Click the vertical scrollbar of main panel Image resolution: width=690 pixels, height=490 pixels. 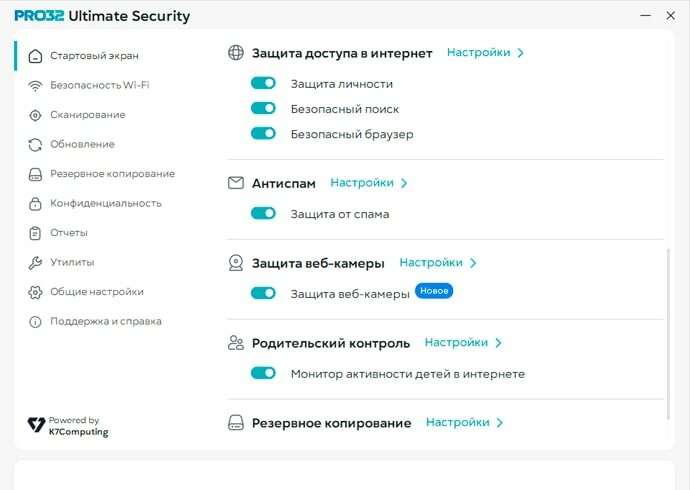click(x=668, y=320)
